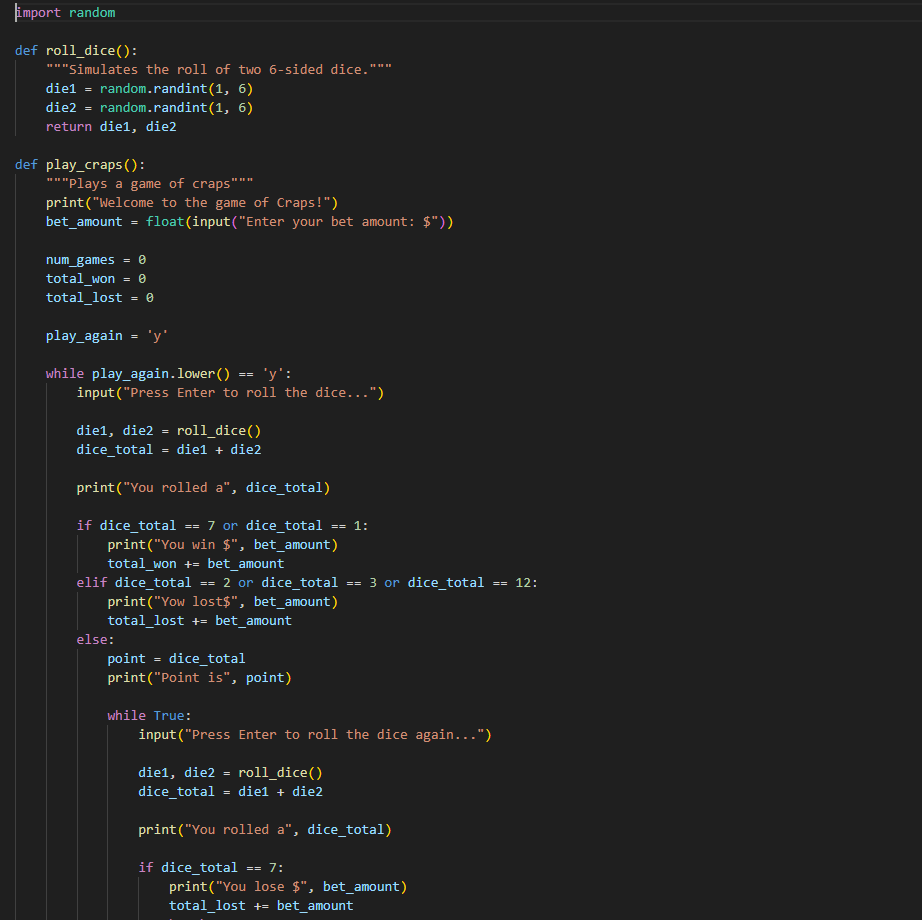Click the 'elif dice_total == 2 or' condition line
922x920 pixels.
pyautogui.click(x=307, y=583)
